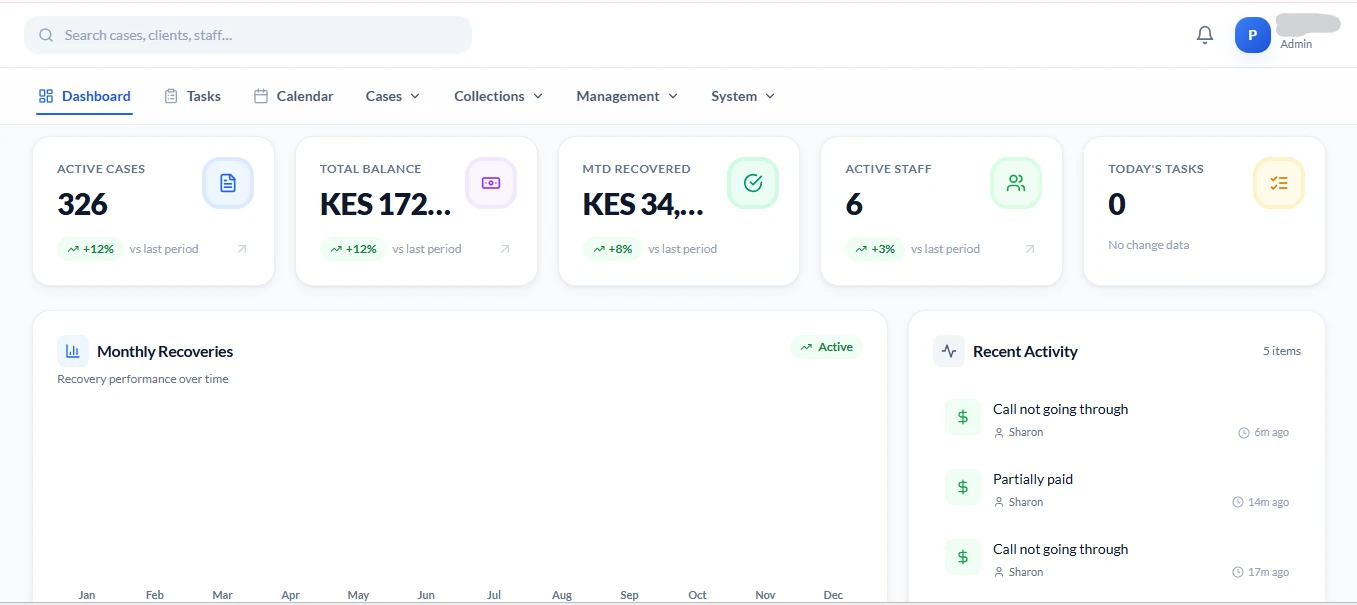Click the Monthly Recoveries heading
The image size is (1357, 605).
[x=165, y=351]
